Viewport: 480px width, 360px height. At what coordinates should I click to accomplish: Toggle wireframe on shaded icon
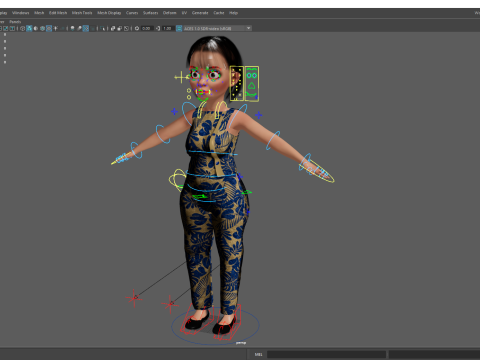[x=42, y=28]
